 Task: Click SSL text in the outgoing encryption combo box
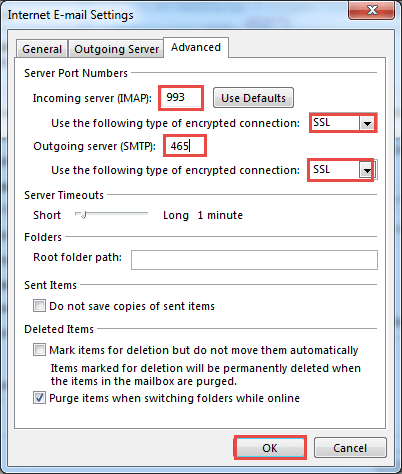pos(322,170)
